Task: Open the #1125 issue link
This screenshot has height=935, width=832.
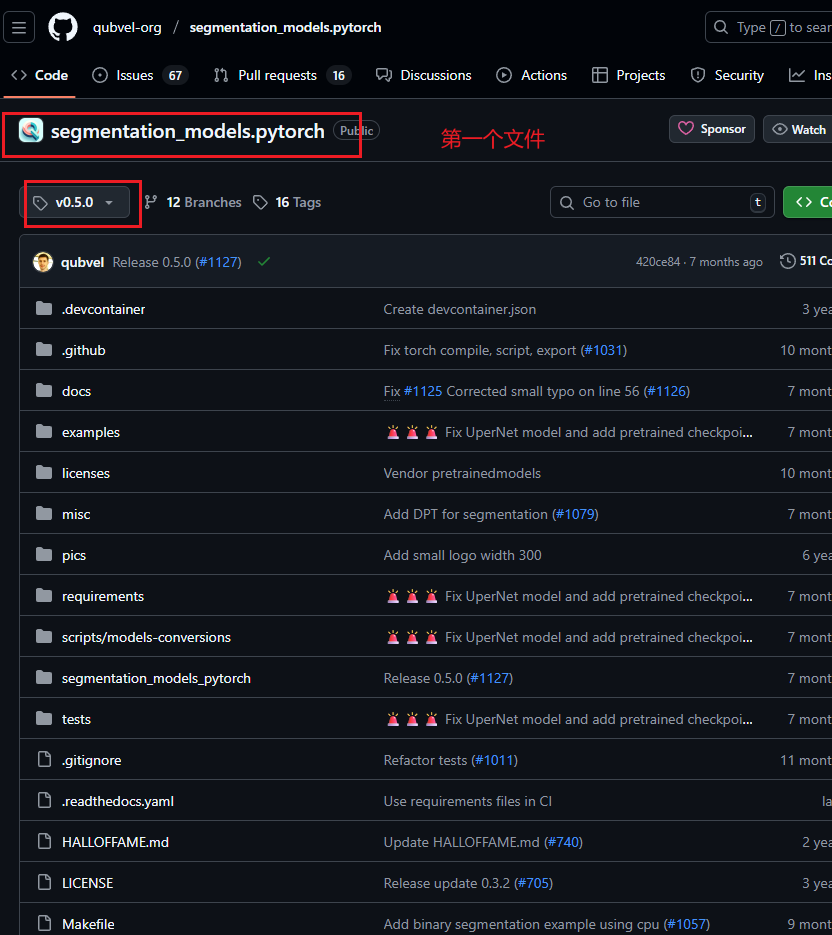Action: point(423,391)
